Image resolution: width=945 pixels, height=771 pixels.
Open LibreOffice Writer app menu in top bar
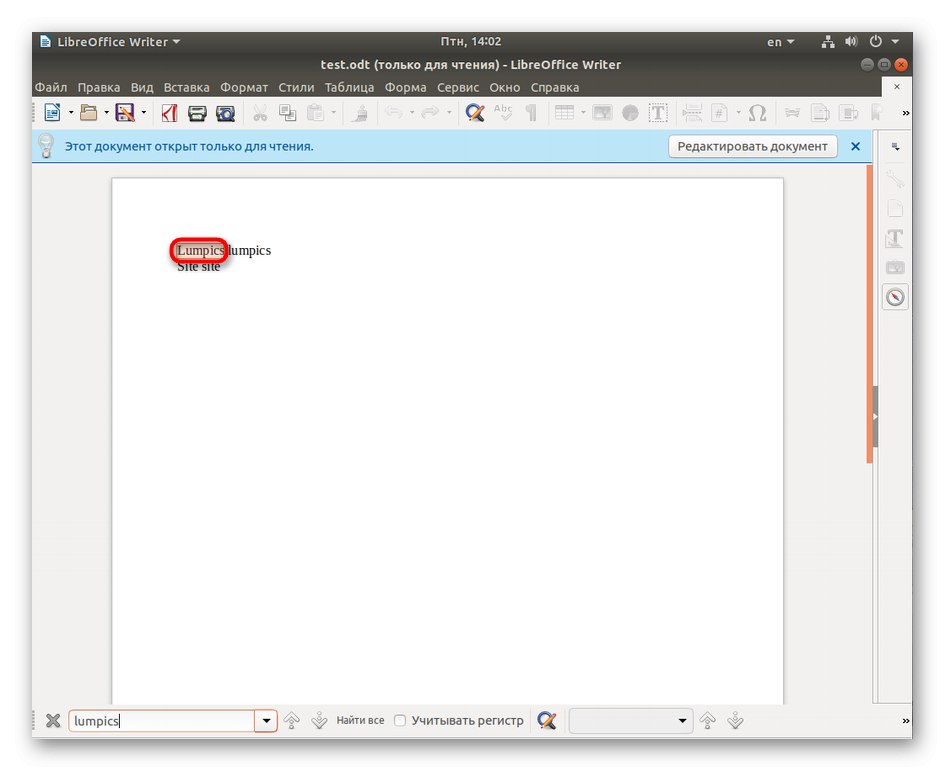tap(110, 42)
